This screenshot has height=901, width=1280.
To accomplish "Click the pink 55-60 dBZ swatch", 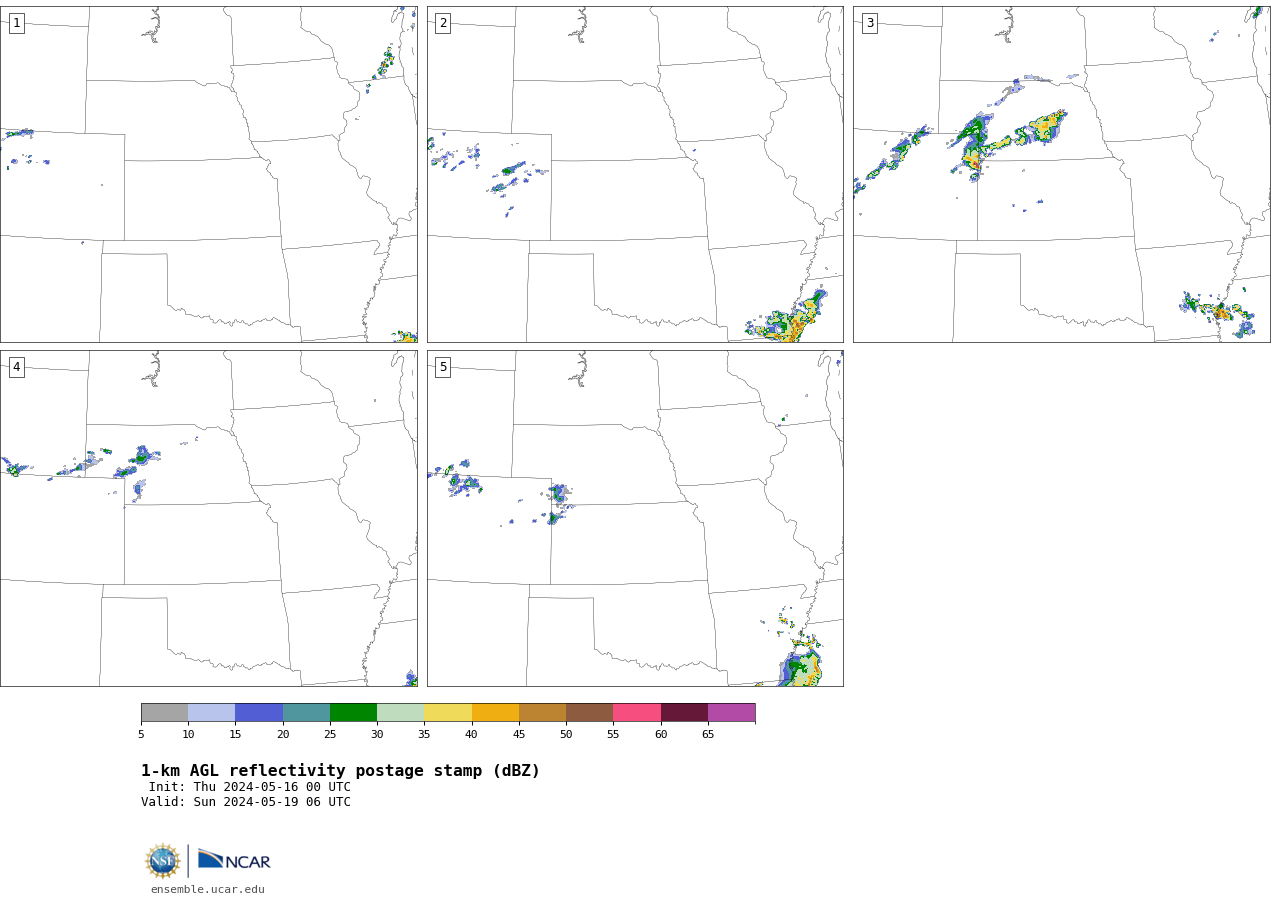I will 637,712.
